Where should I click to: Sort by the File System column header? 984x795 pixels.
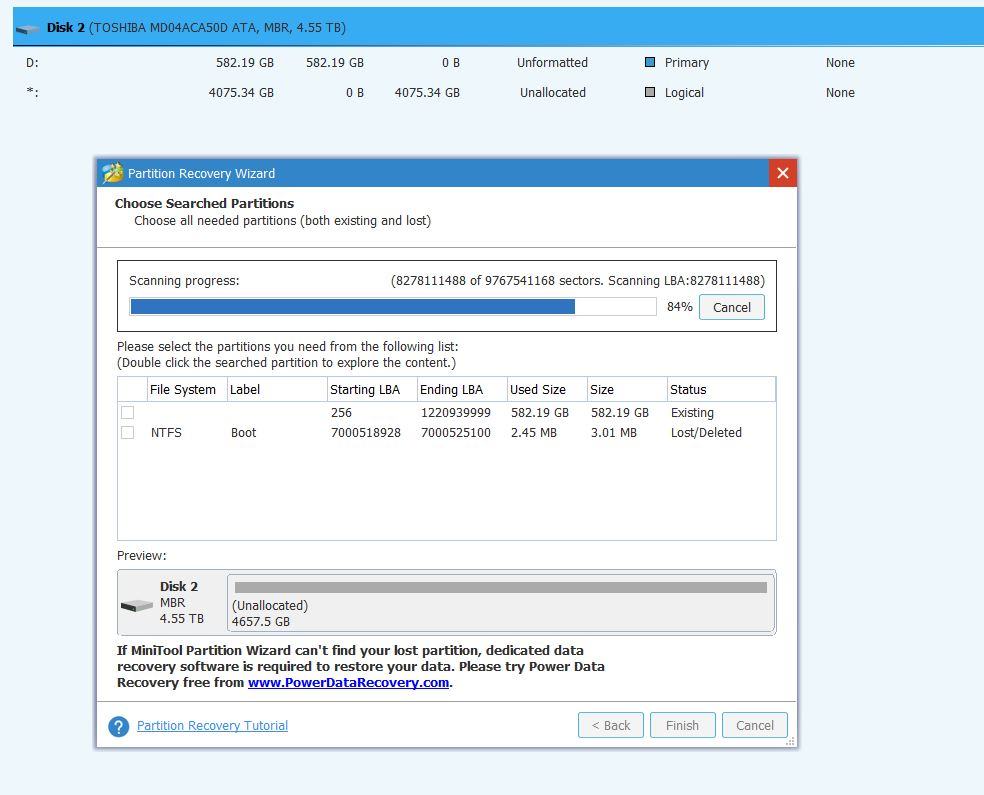pos(187,389)
